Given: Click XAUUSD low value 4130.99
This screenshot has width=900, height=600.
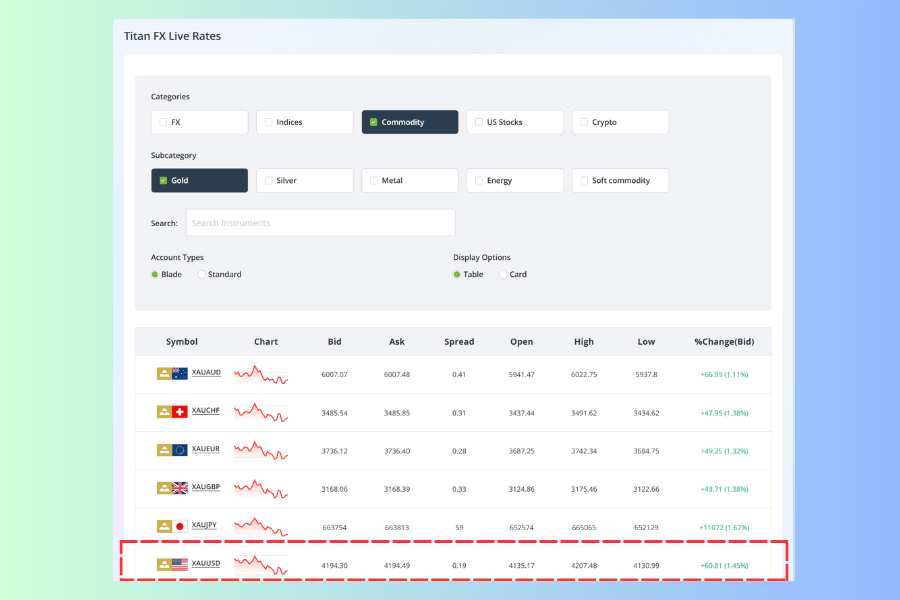Looking at the screenshot, I should [646, 566].
